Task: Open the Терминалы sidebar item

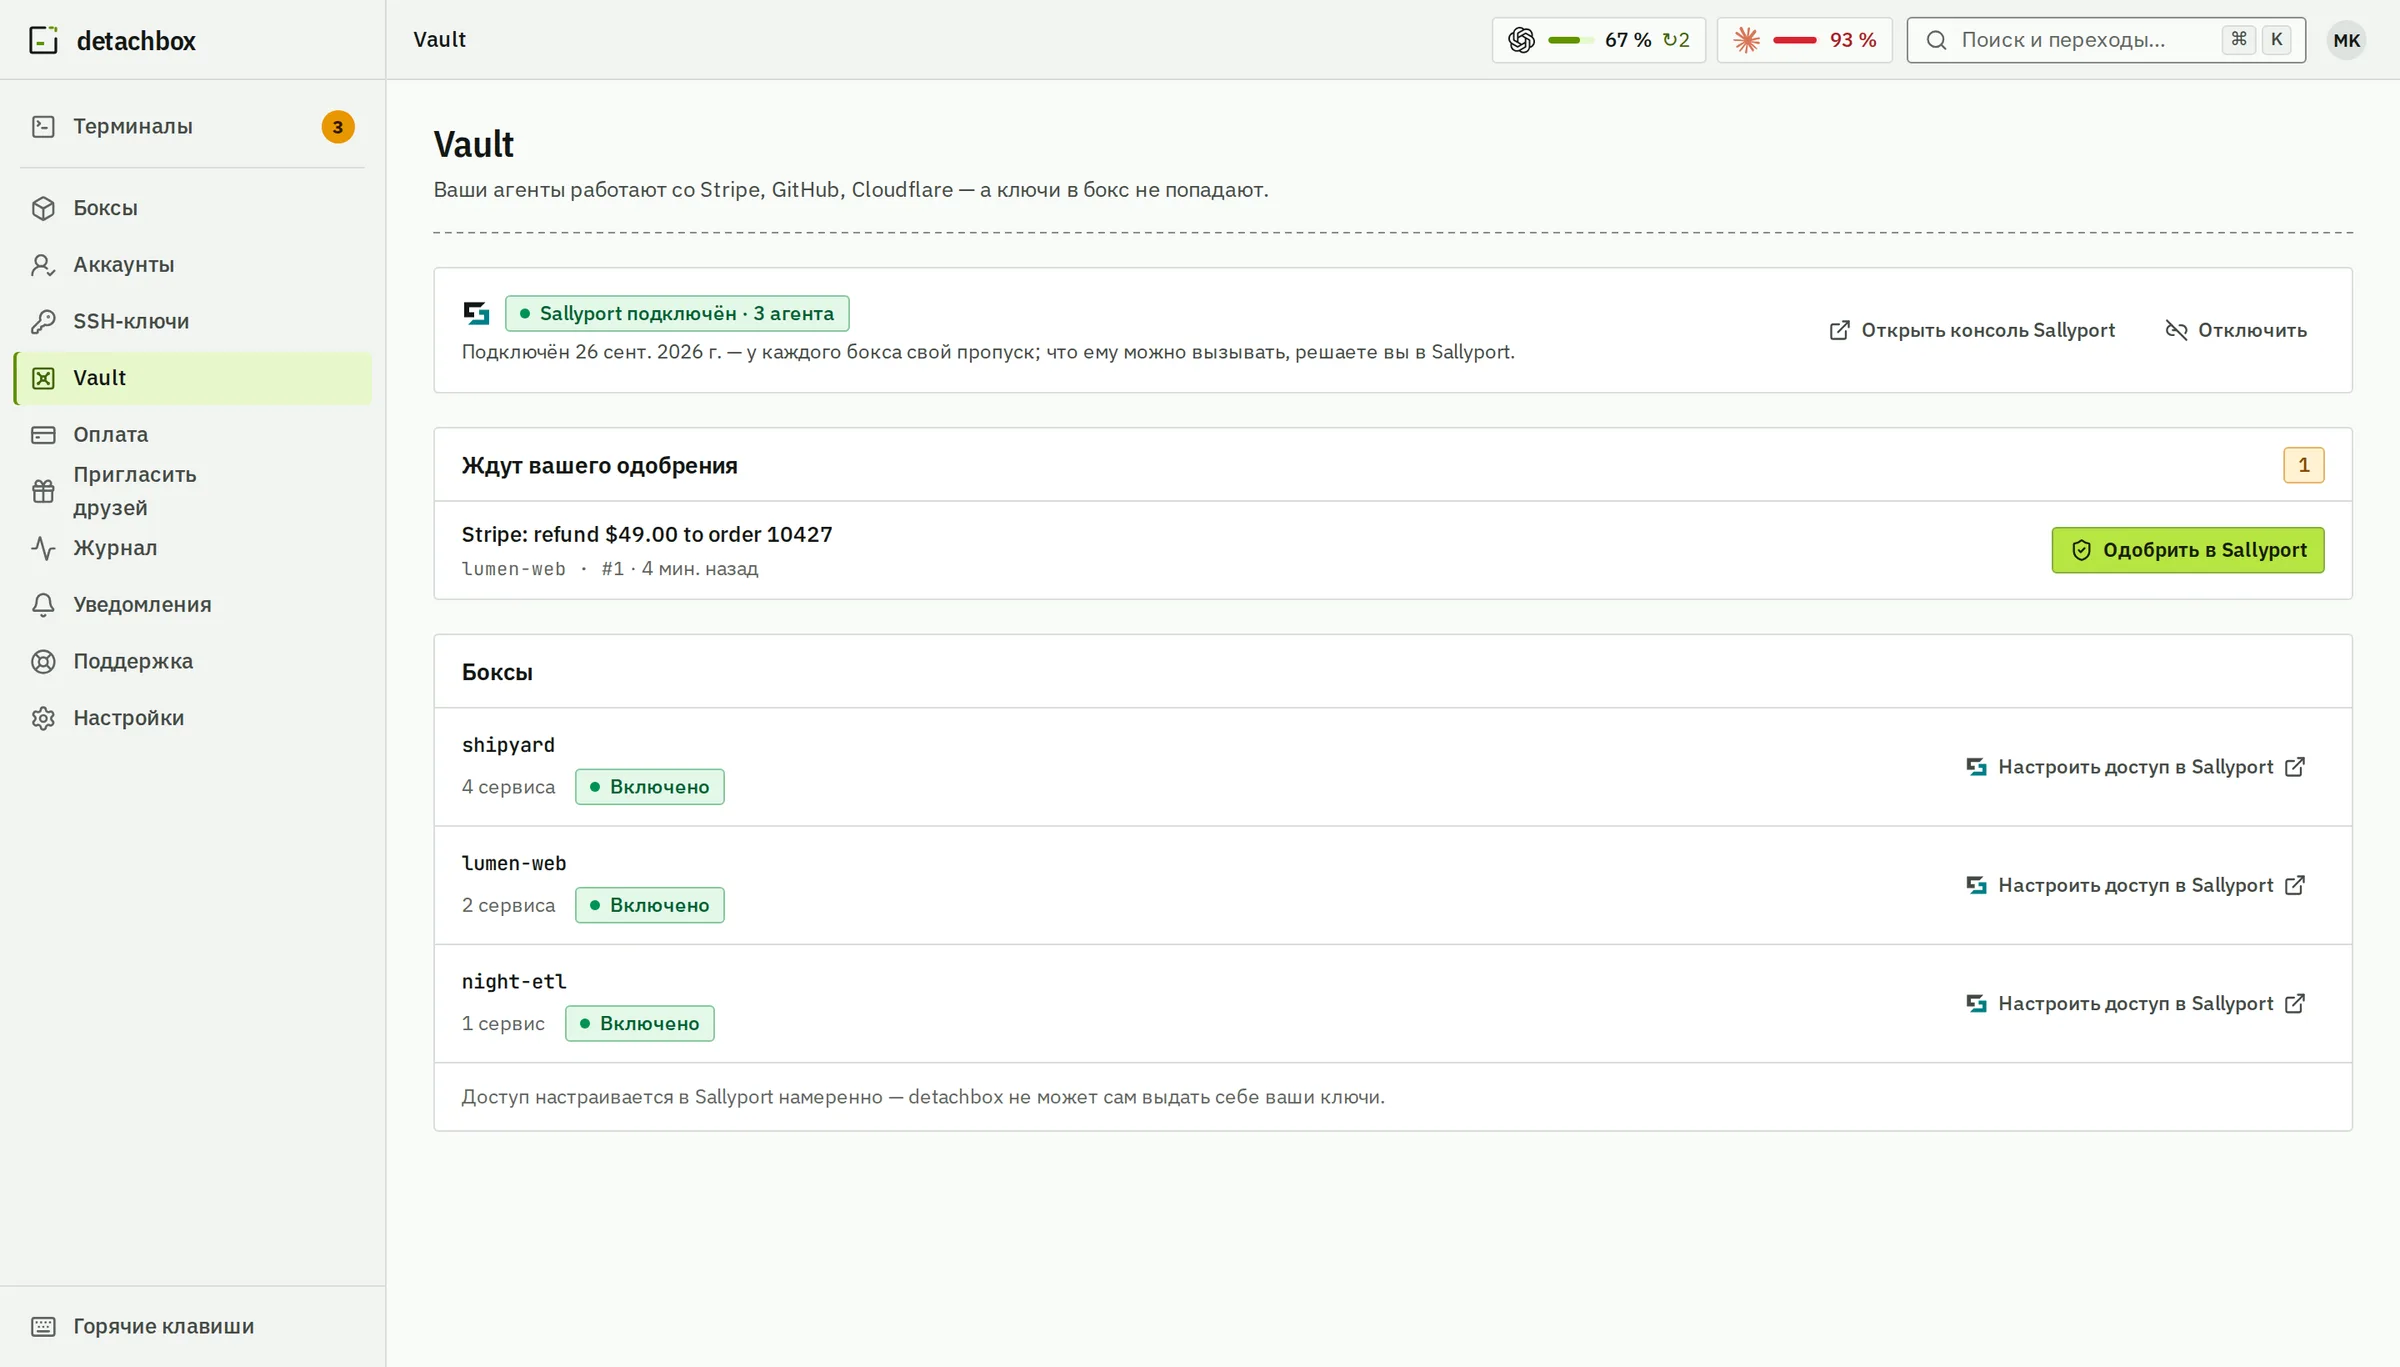Action: click(x=192, y=126)
